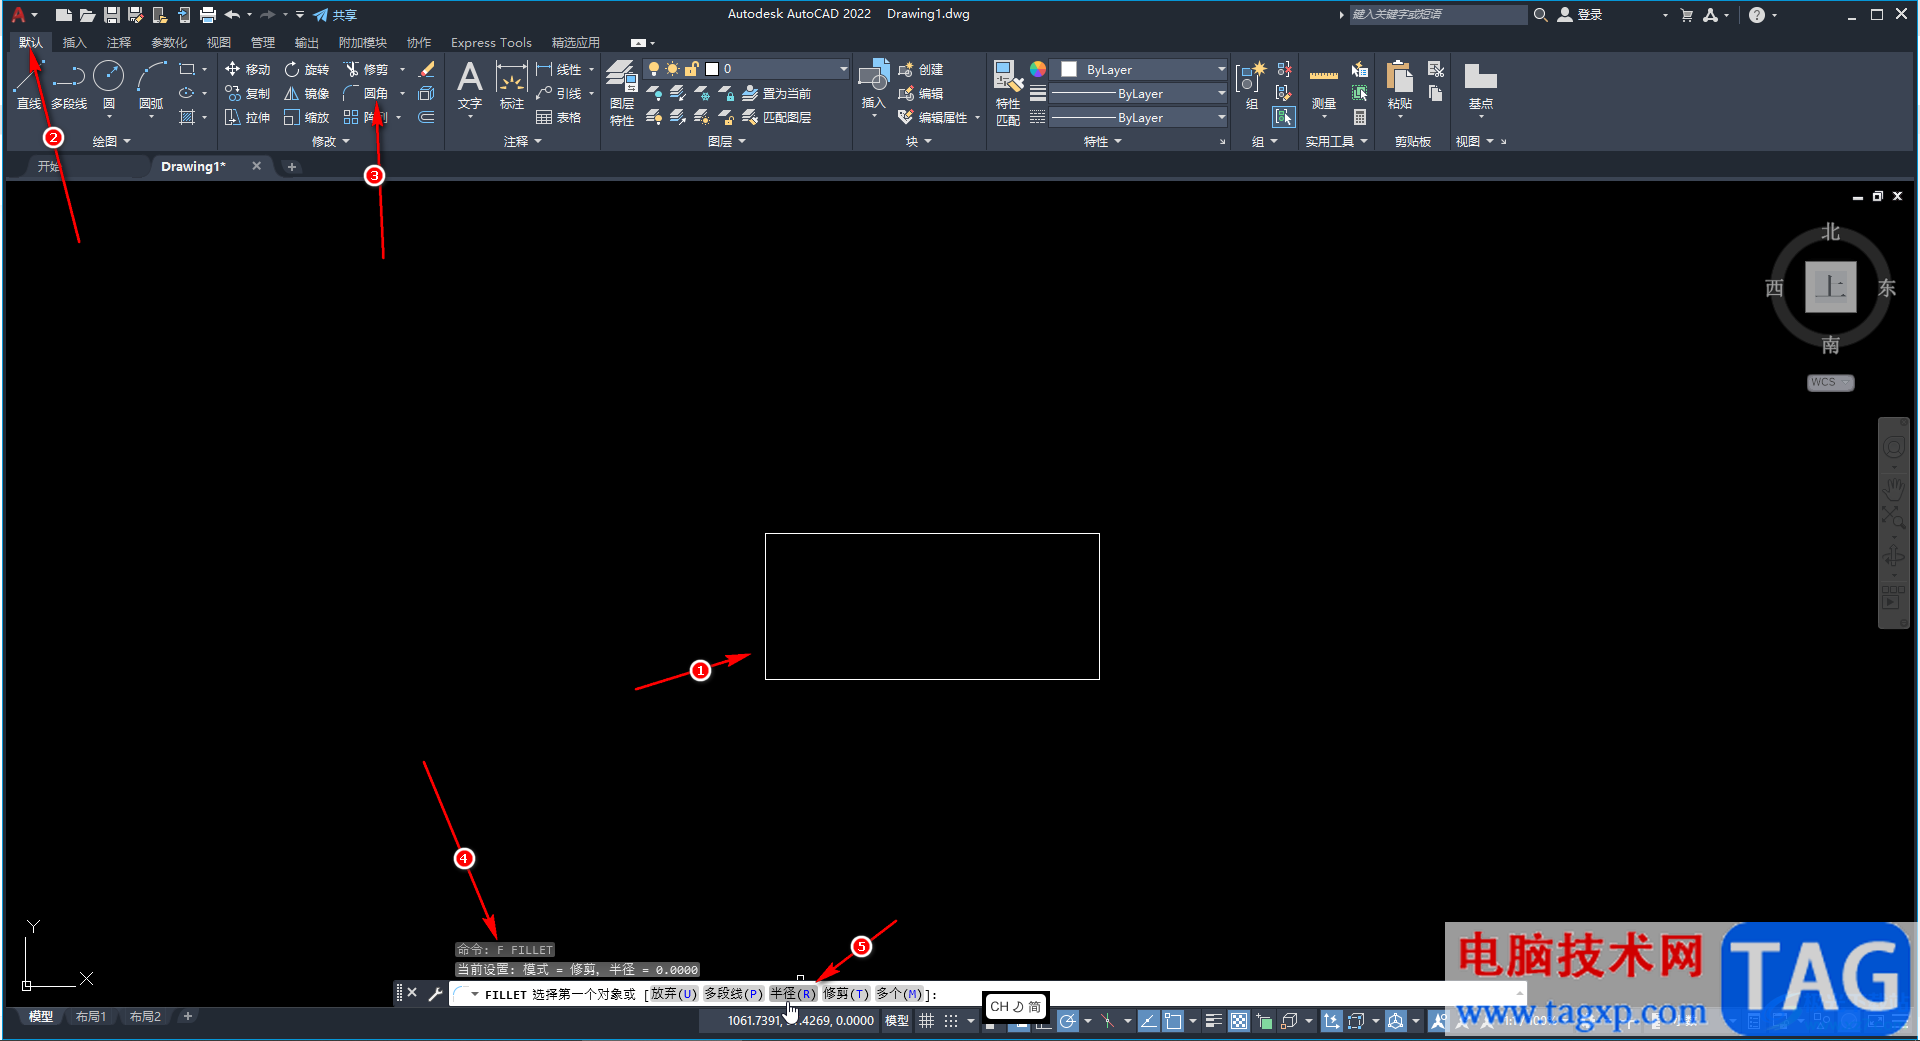Screen dimensions: 1920x1041
Task: Expand the 修改 panel
Action: coord(331,142)
